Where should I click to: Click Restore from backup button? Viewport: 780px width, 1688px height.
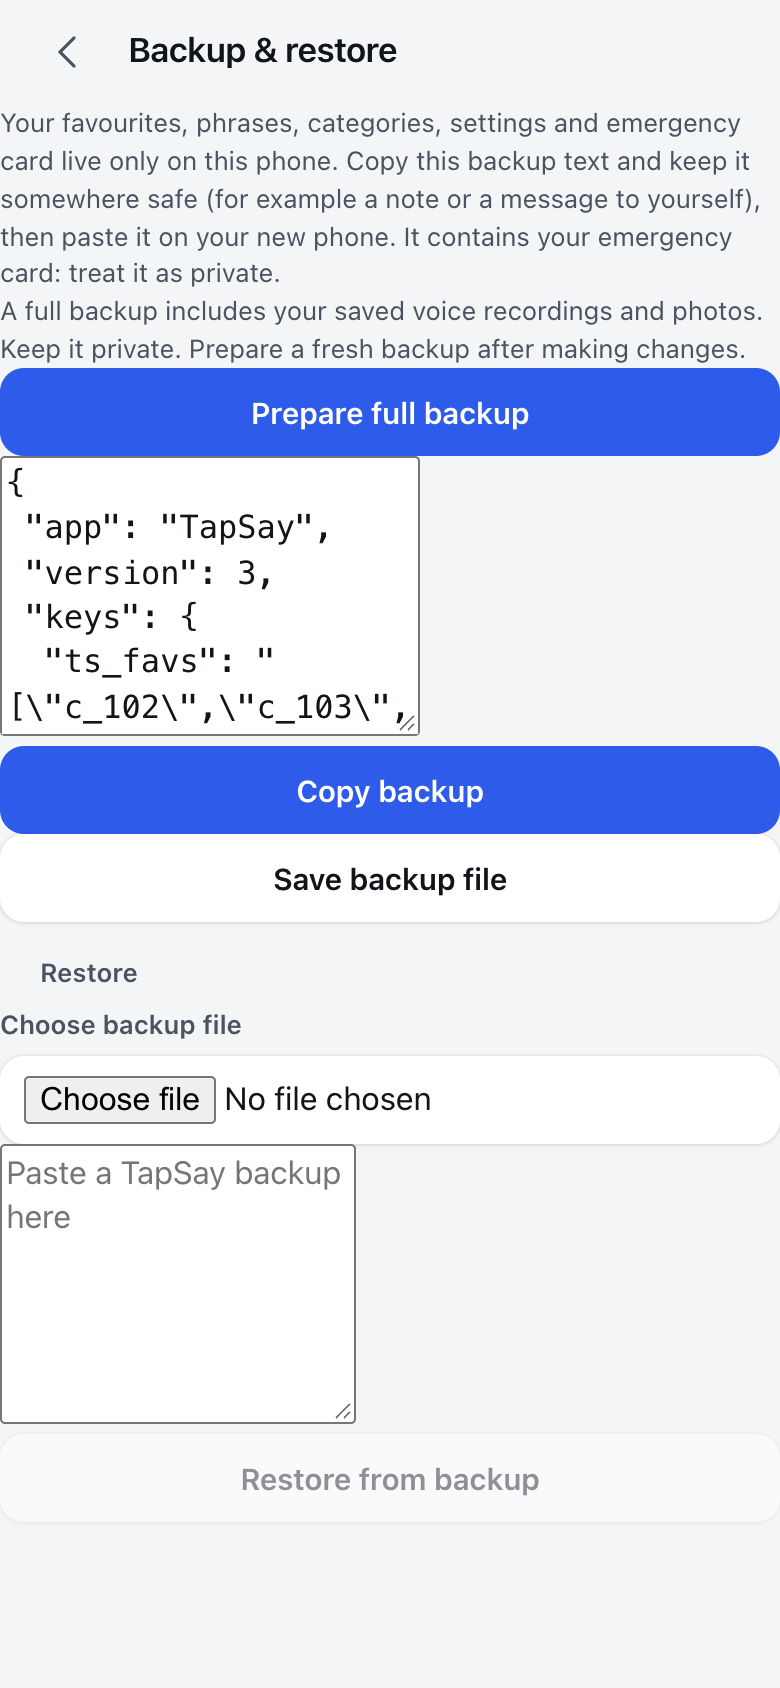390,1479
